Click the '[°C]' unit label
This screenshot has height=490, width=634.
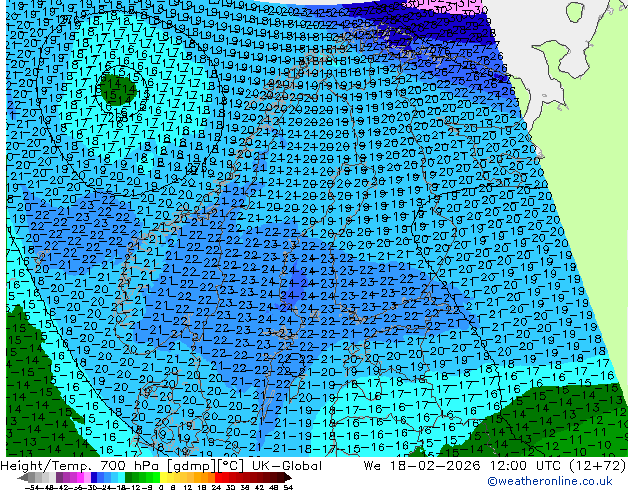click(x=231, y=466)
